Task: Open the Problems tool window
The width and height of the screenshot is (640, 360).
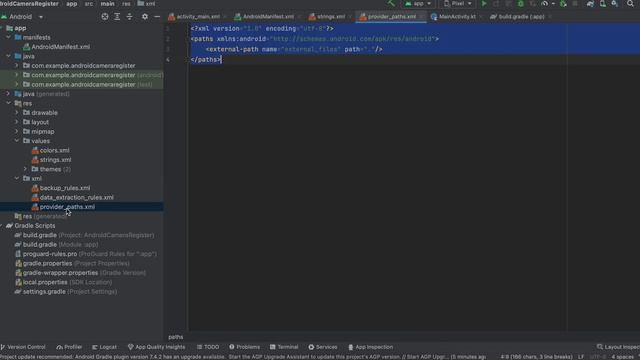Action: pos(244,347)
